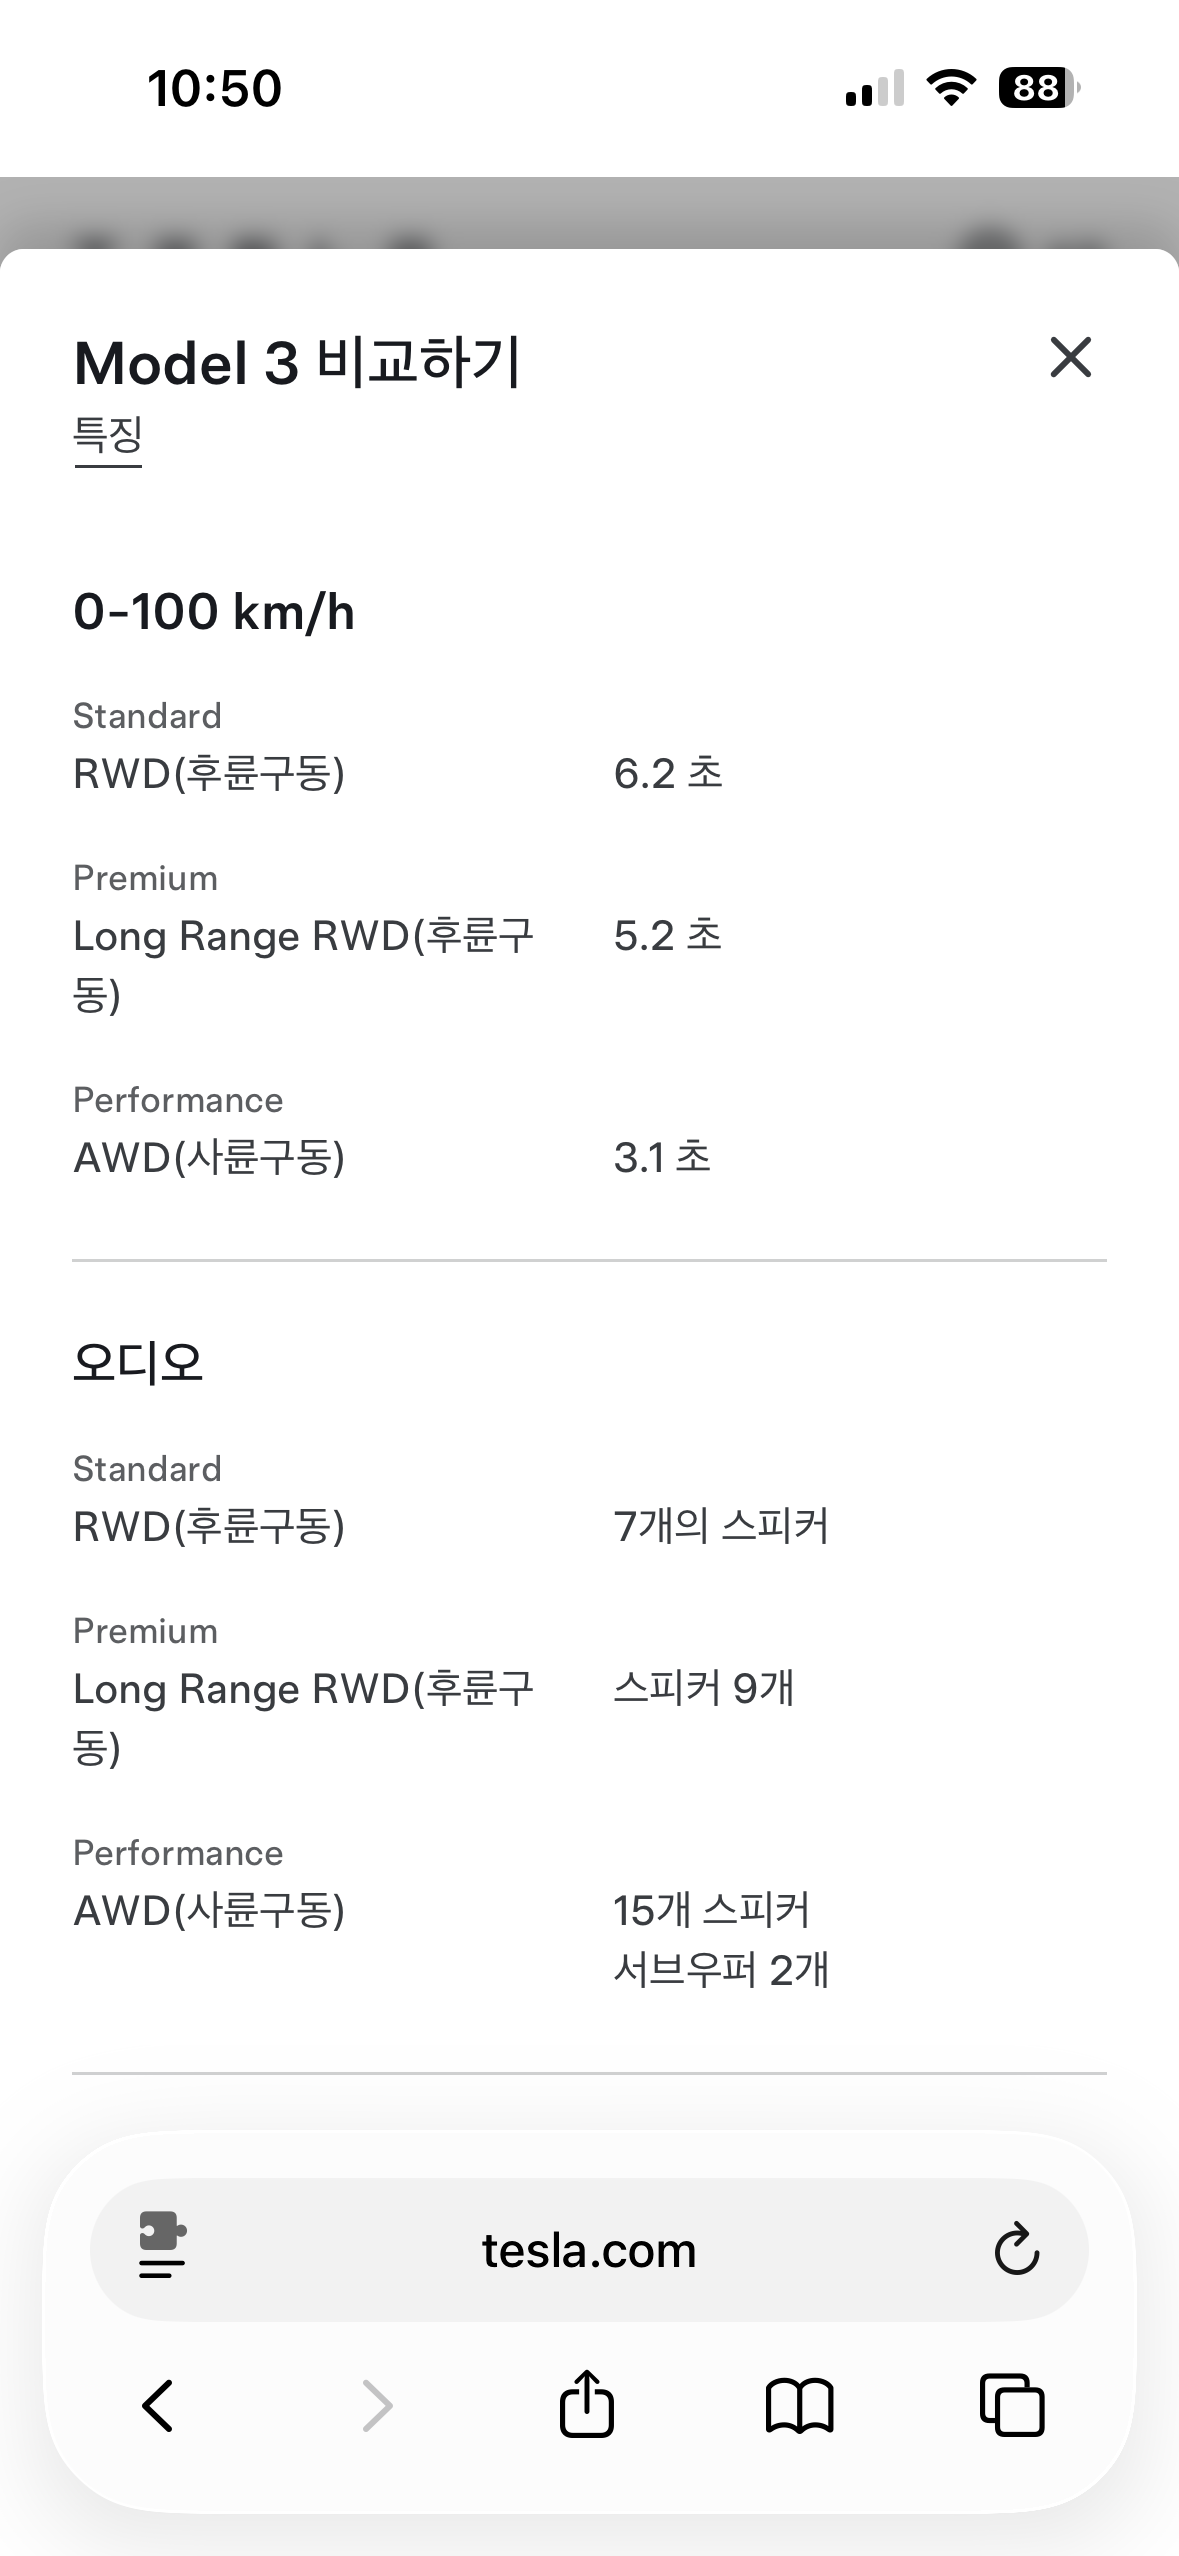Open Safari bookmarks
Screen dimensions: 1179x2556
tap(799, 2406)
